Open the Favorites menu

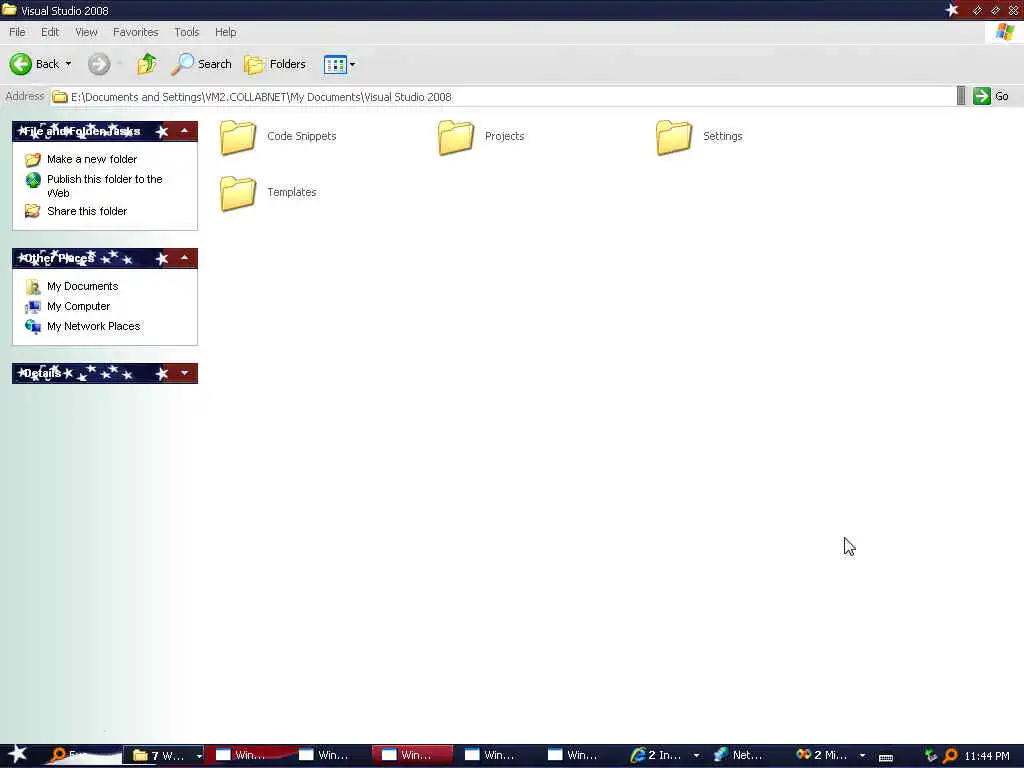tap(135, 32)
